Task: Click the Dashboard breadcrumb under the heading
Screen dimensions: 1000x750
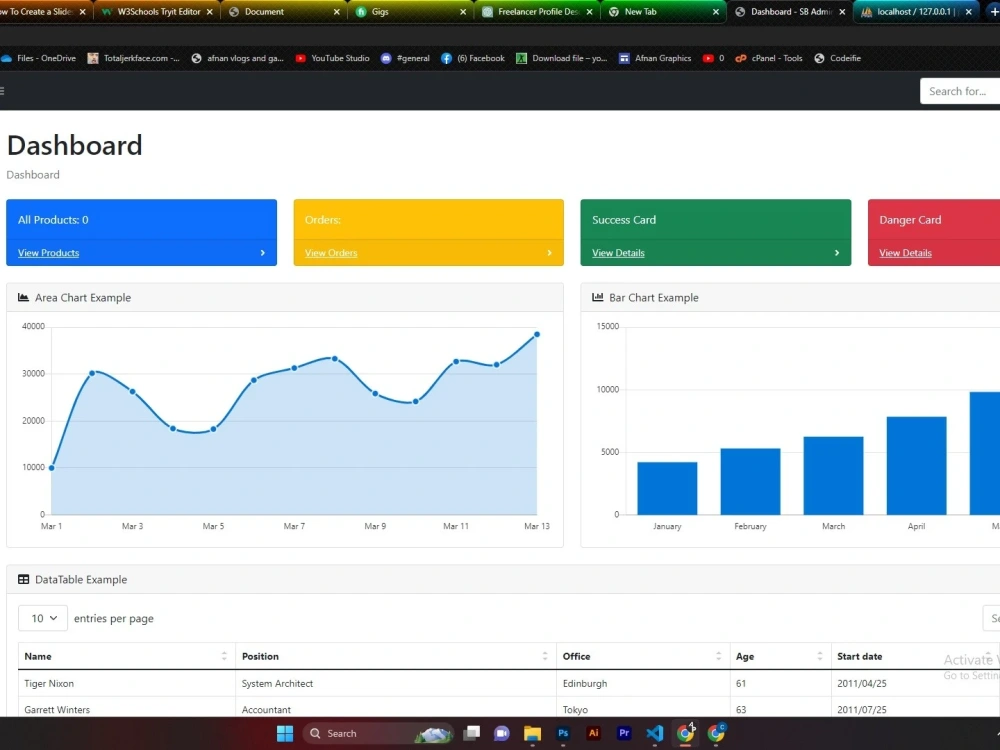Action: point(33,175)
